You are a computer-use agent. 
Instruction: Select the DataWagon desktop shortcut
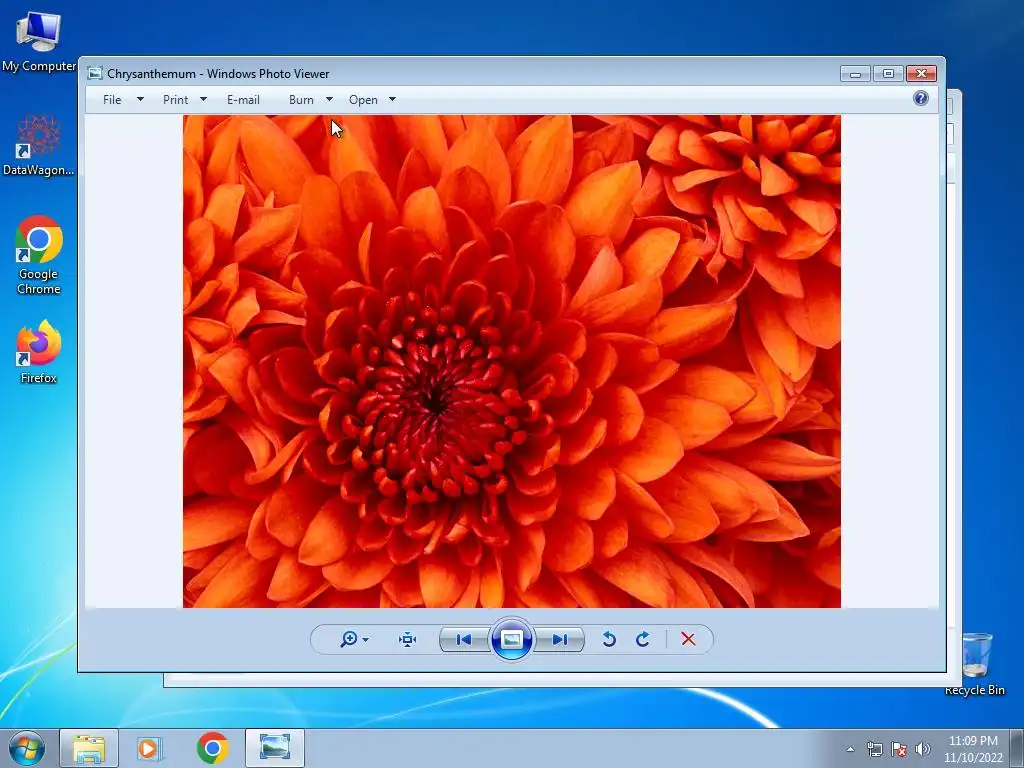coord(39,145)
